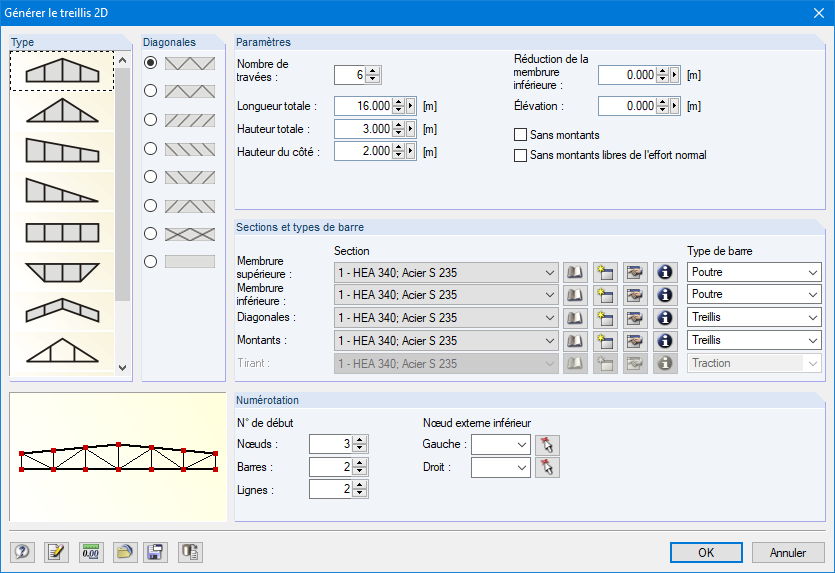Create new section for Montants row
835x573 pixels.
(x=605, y=341)
